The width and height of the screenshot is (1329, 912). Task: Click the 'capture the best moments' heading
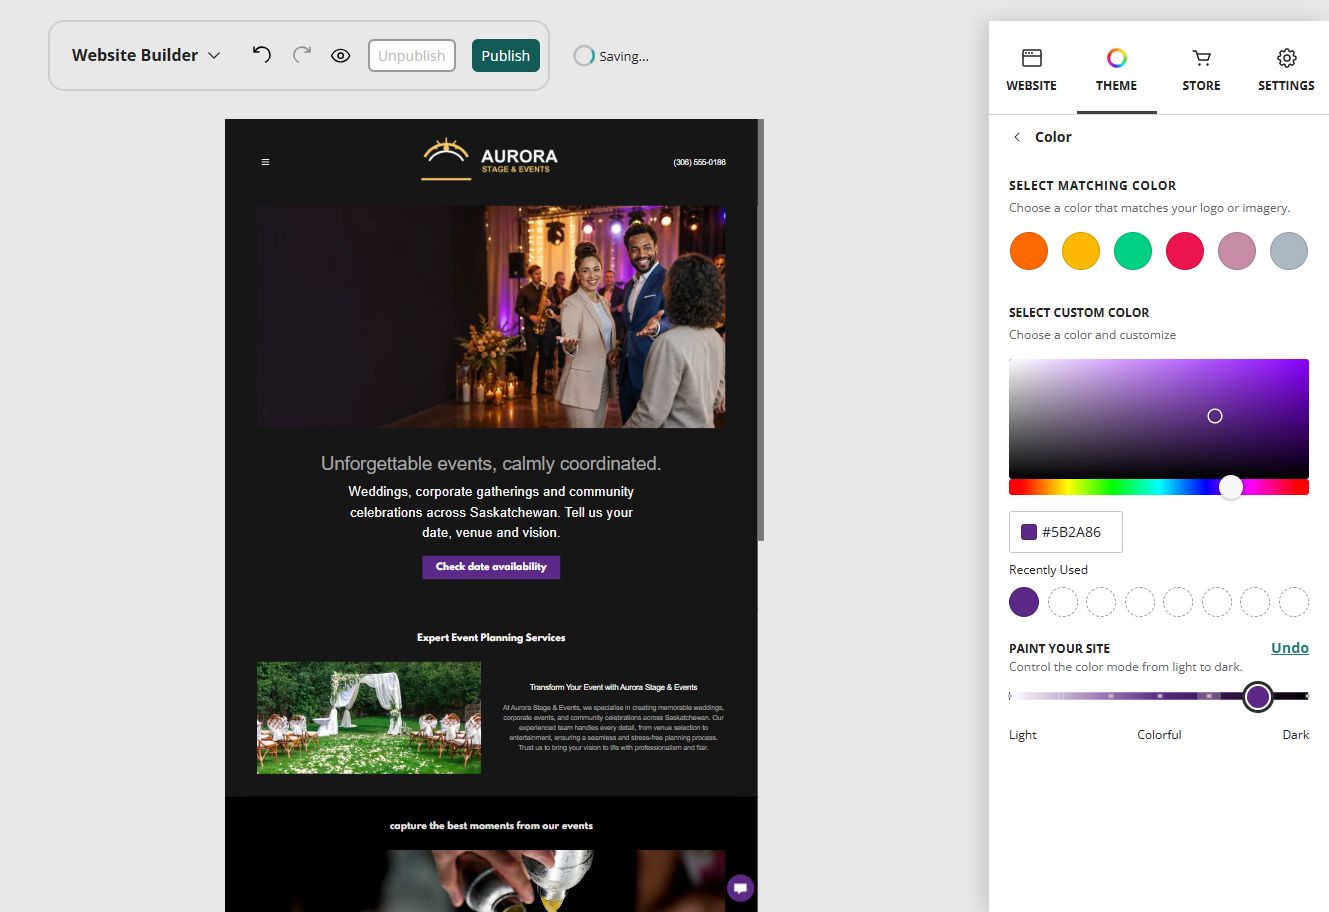click(x=491, y=826)
